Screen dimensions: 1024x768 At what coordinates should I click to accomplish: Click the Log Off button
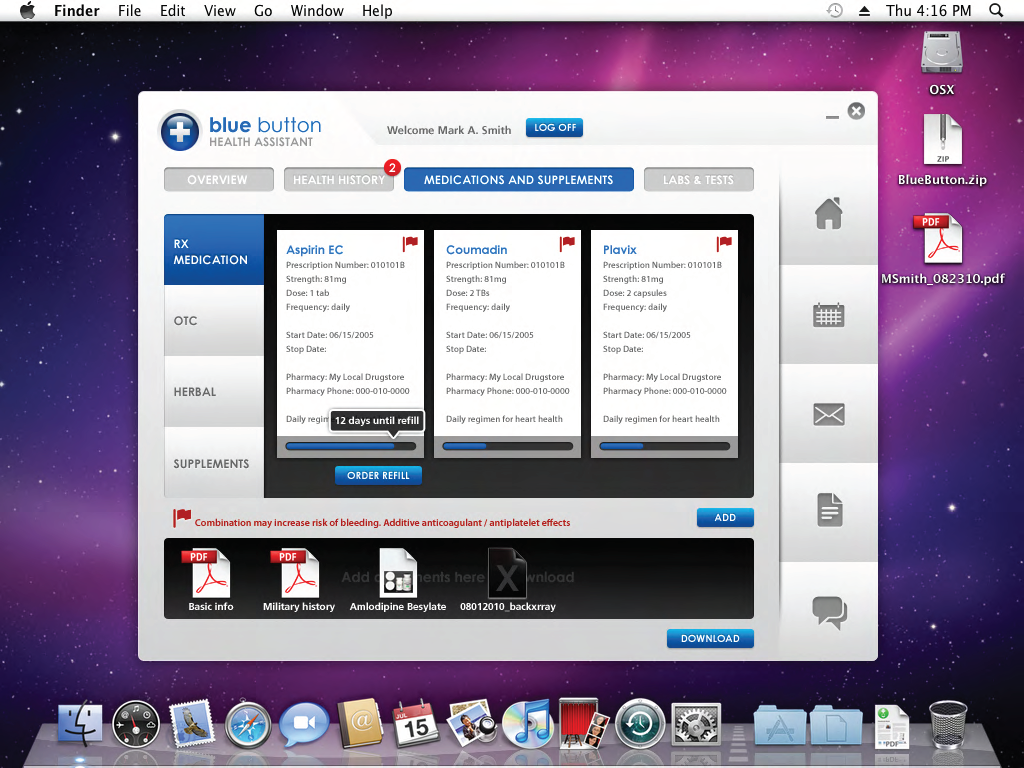point(554,127)
